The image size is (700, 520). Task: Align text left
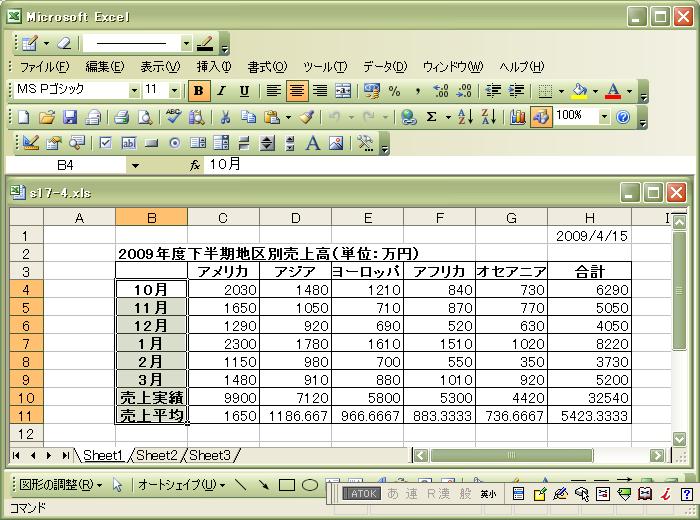pyautogui.click(x=273, y=91)
